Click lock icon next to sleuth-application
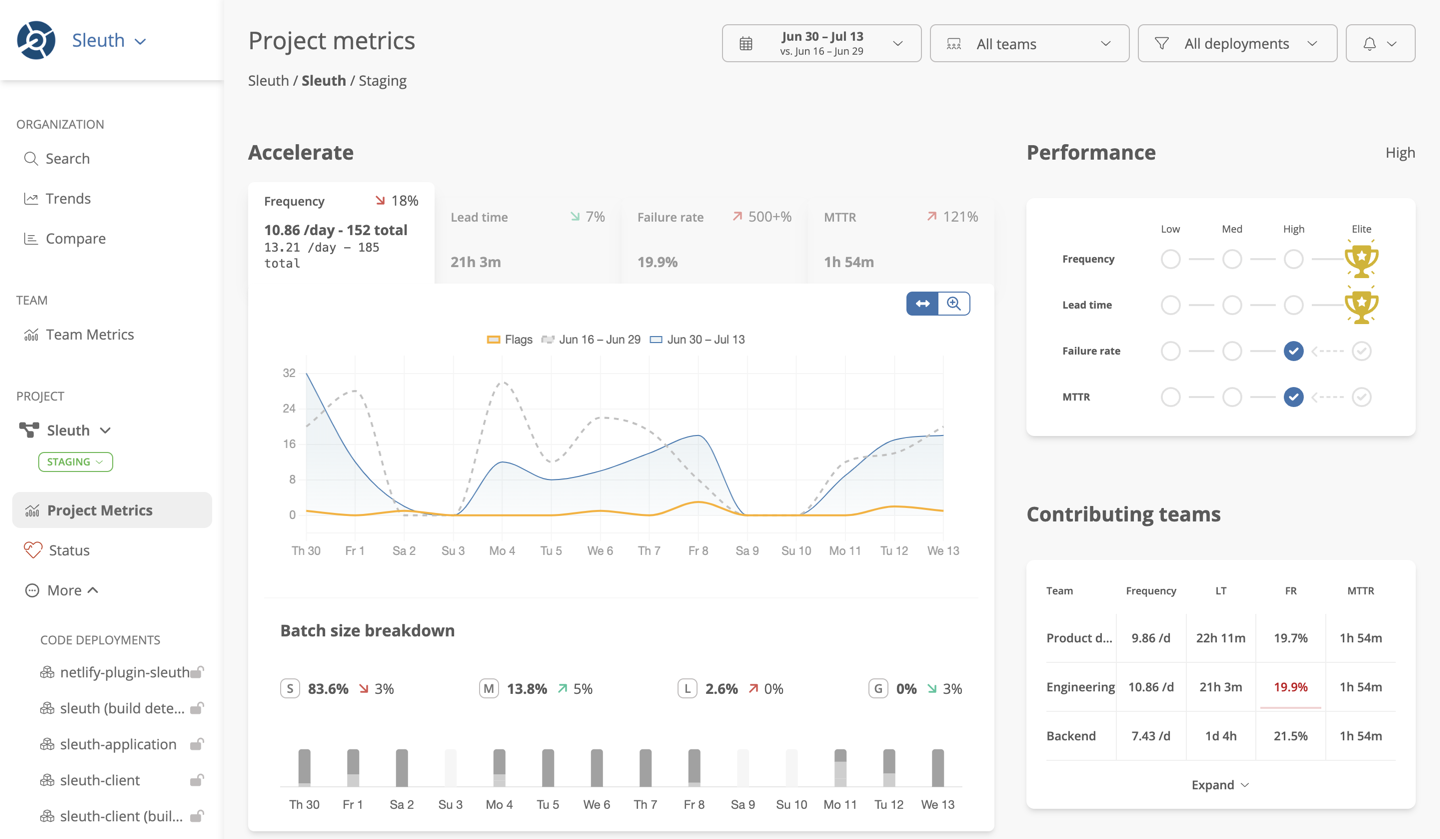 (x=198, y=744)
